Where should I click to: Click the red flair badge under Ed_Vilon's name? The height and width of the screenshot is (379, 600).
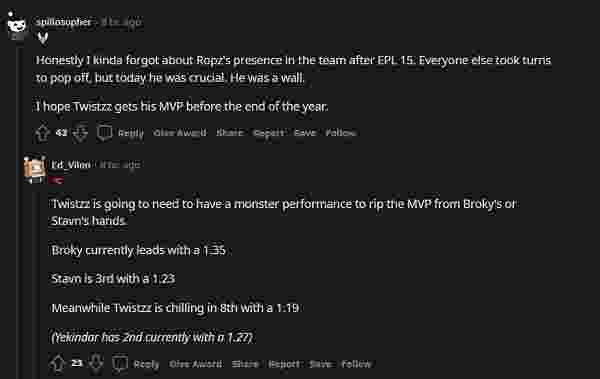[x=57, y=180]
